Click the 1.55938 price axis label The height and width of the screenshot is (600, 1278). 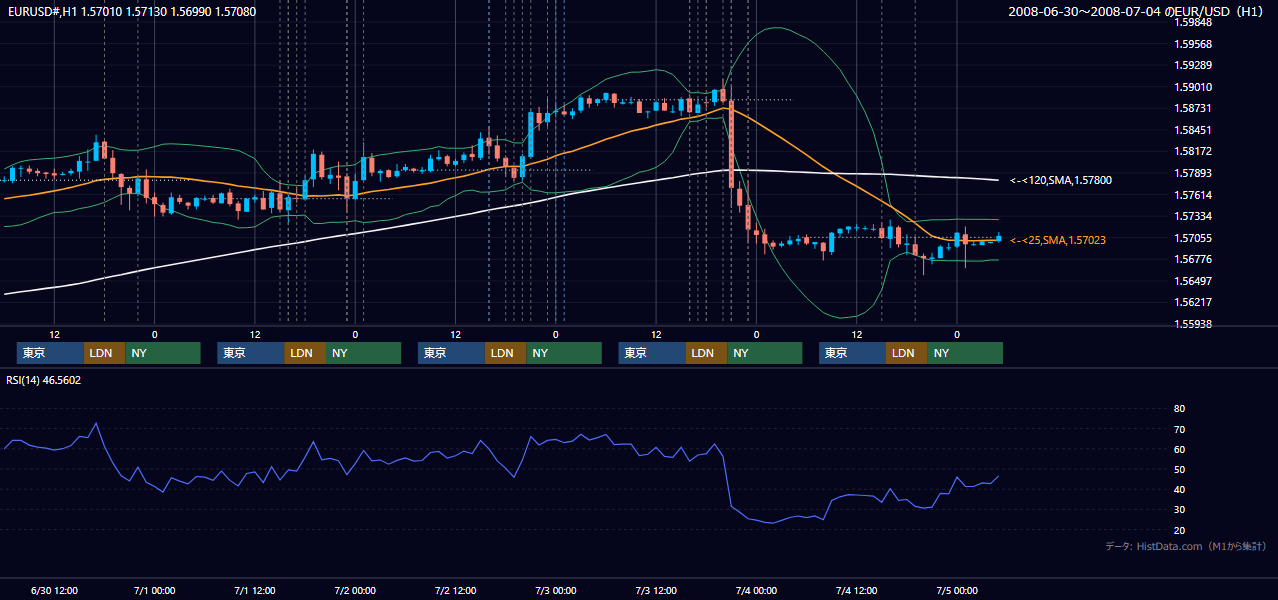[1193, 324]
